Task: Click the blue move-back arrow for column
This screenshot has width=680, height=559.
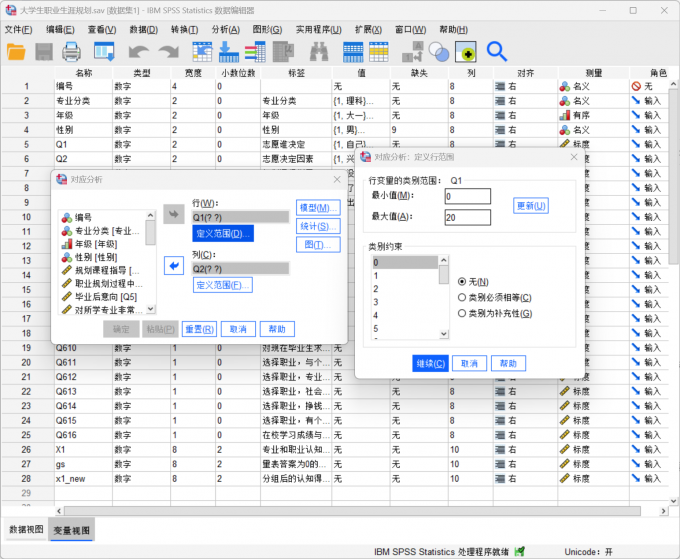Action: coord(174,265)
